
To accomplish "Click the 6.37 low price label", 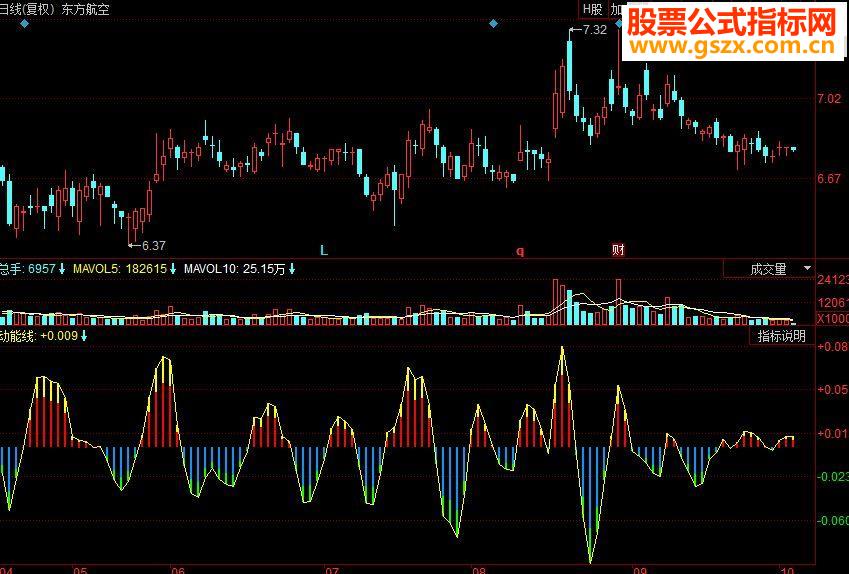I will coord(153,245).
